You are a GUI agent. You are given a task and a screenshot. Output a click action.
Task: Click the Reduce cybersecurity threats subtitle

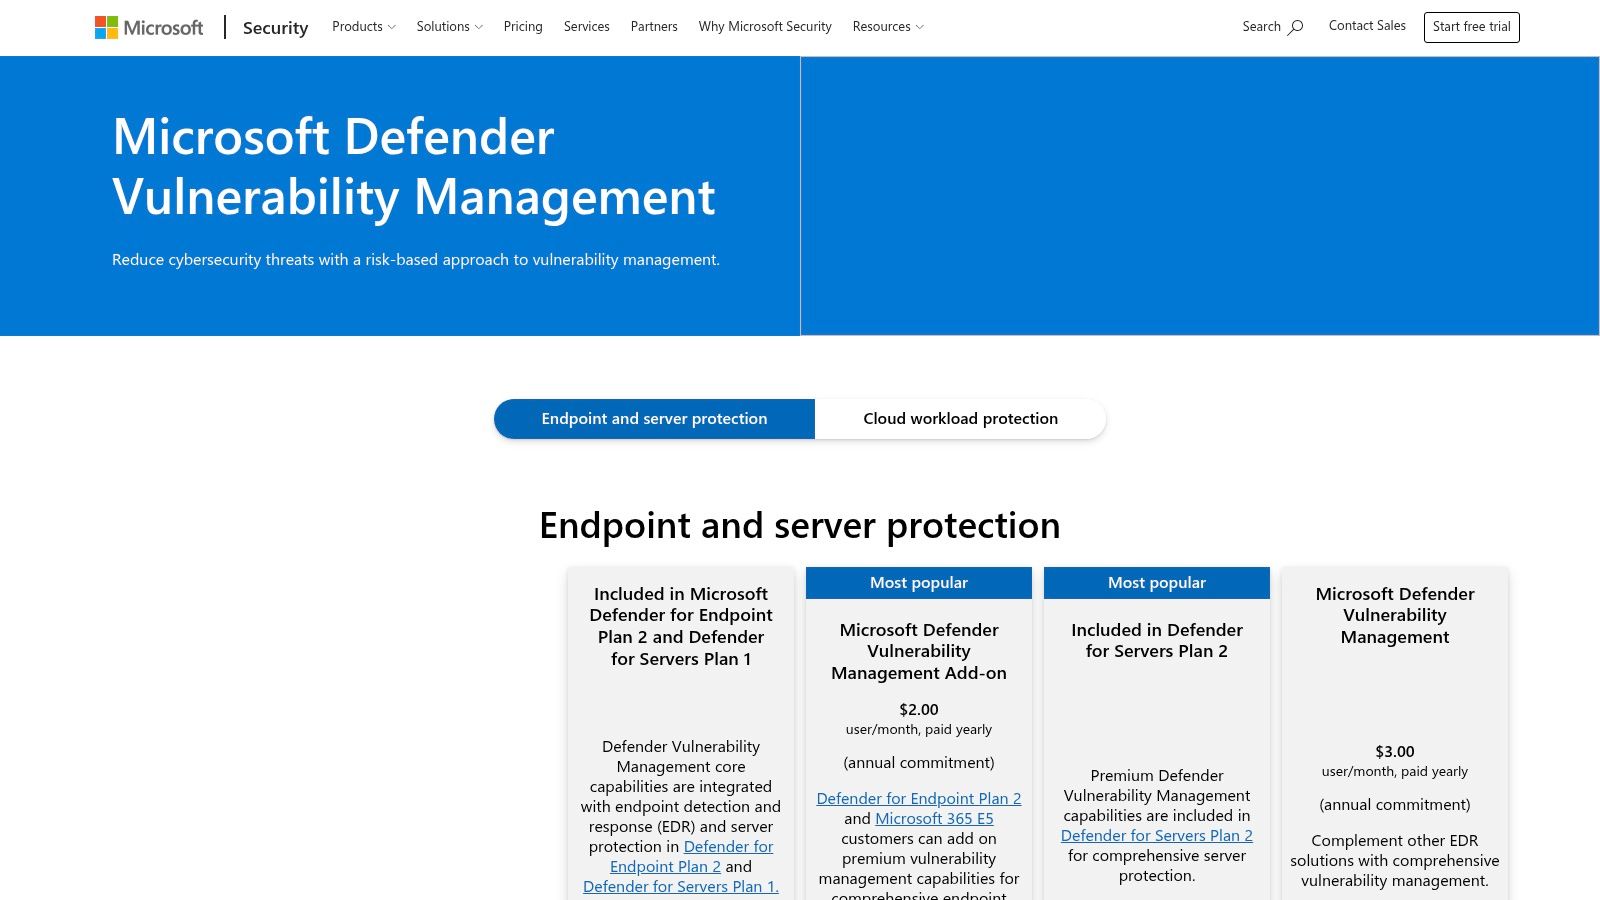click(416, 259)
